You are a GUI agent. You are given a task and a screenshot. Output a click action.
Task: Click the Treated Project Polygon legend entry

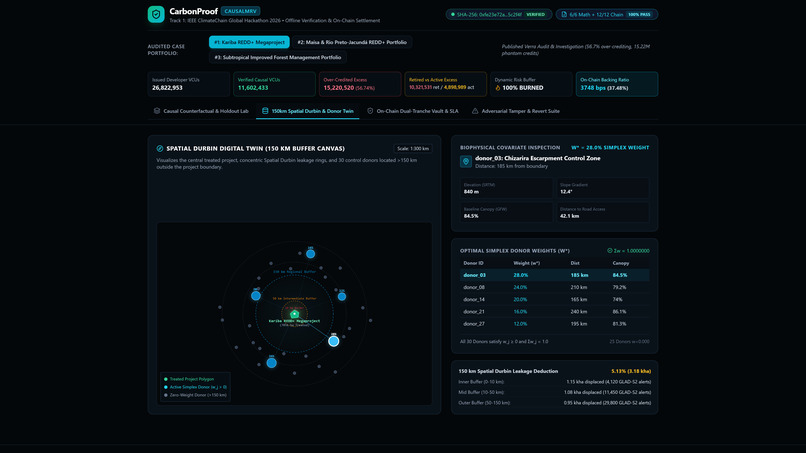(x=188, y=379)
